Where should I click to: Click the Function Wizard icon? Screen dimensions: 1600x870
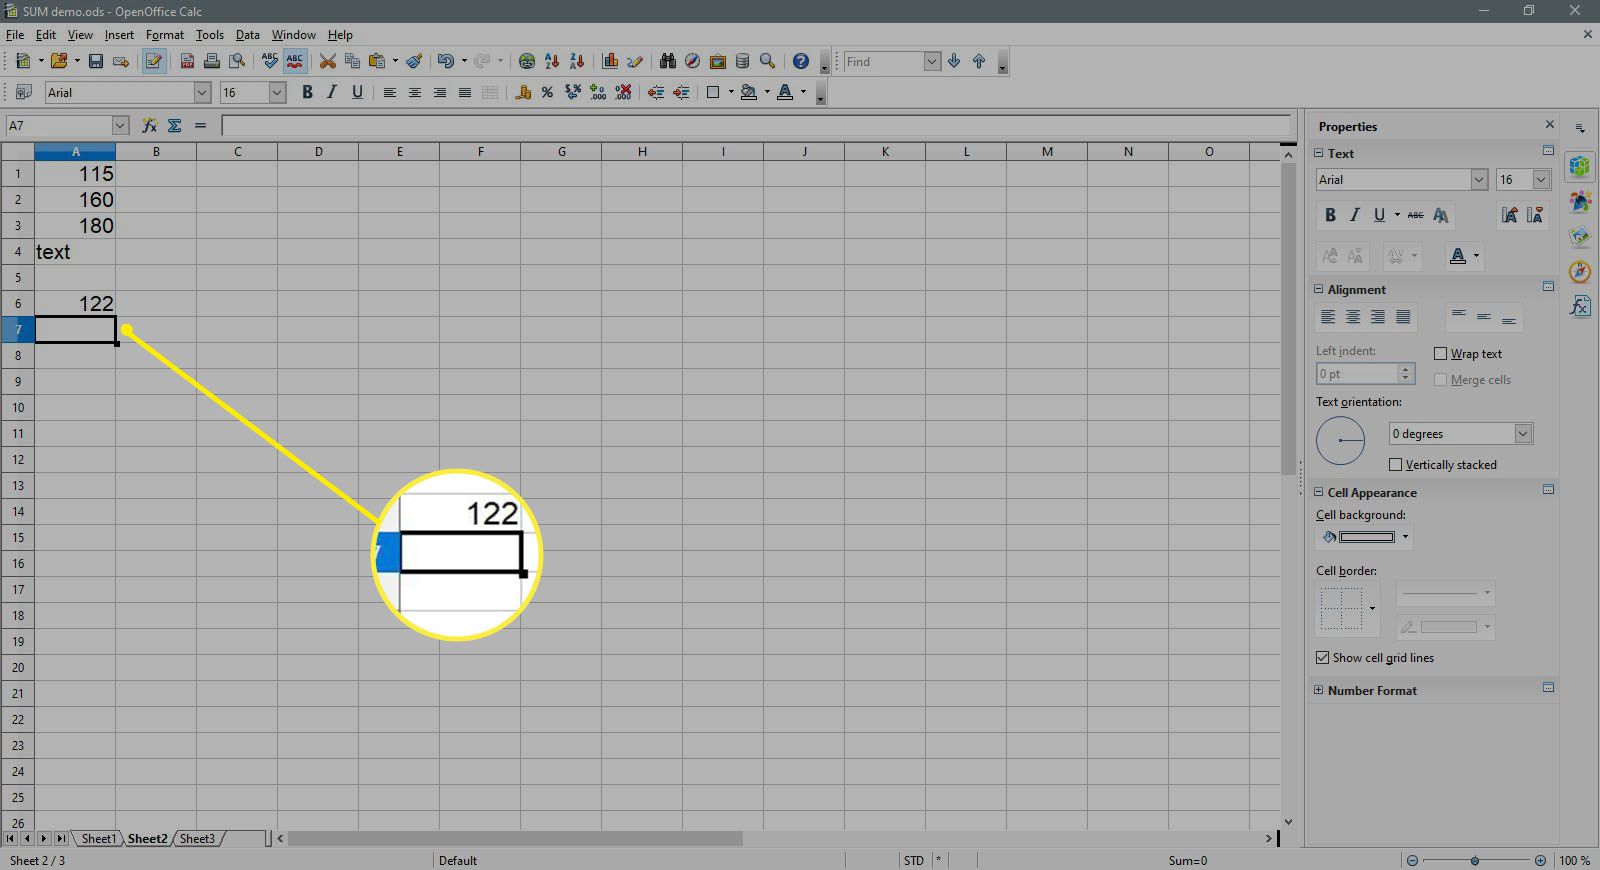[x=150, y=125]
